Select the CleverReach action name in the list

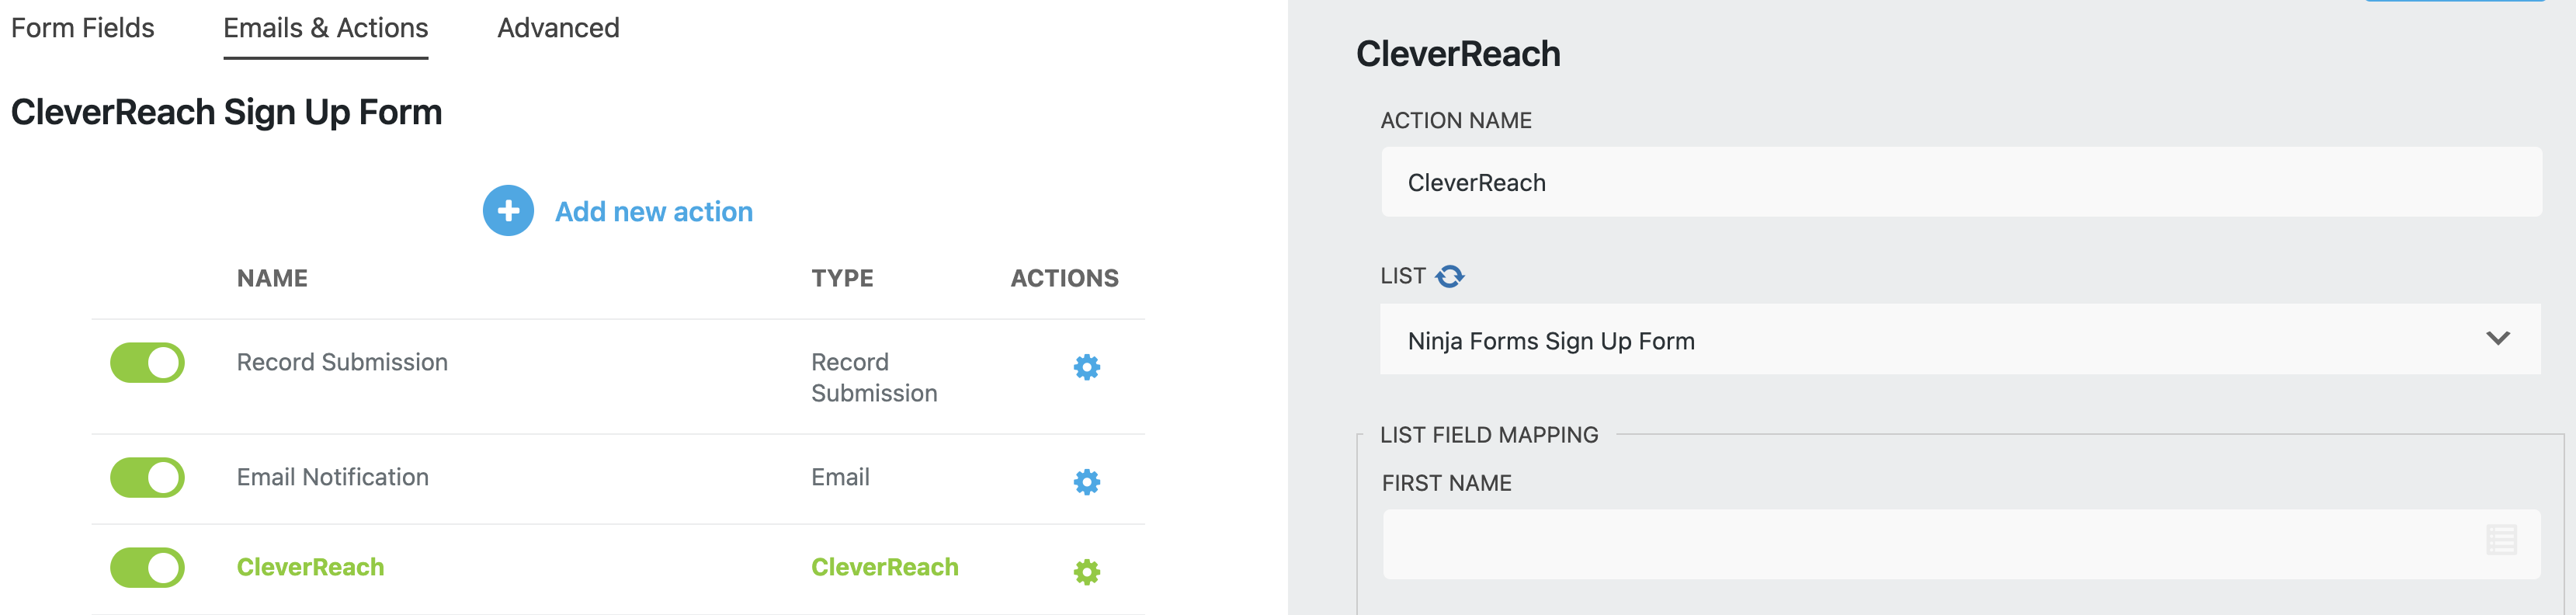click(309, 567)
